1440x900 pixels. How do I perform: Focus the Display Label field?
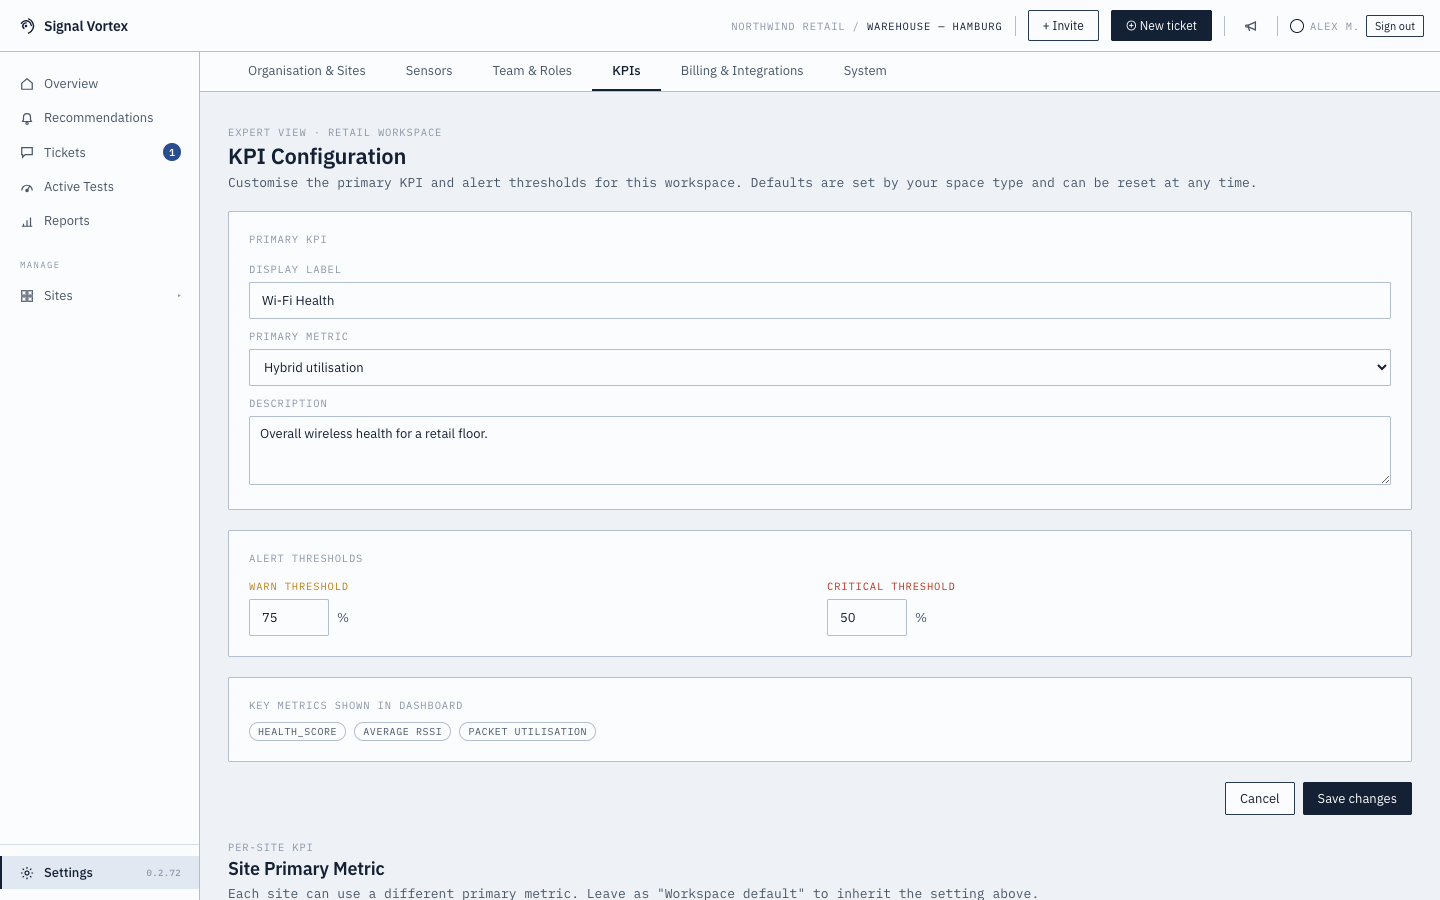(820, 300)
